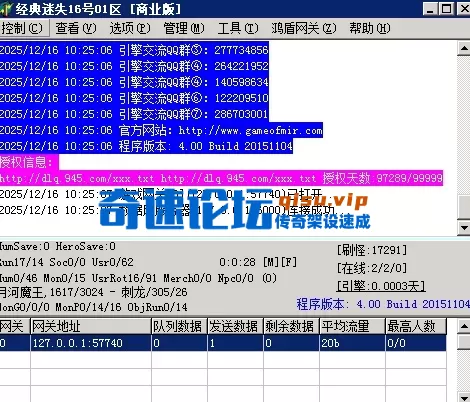Click the 20b average traffic cell
Image resolution: width=470 pixels, height=402 pixels.
[x=352, y=343]
